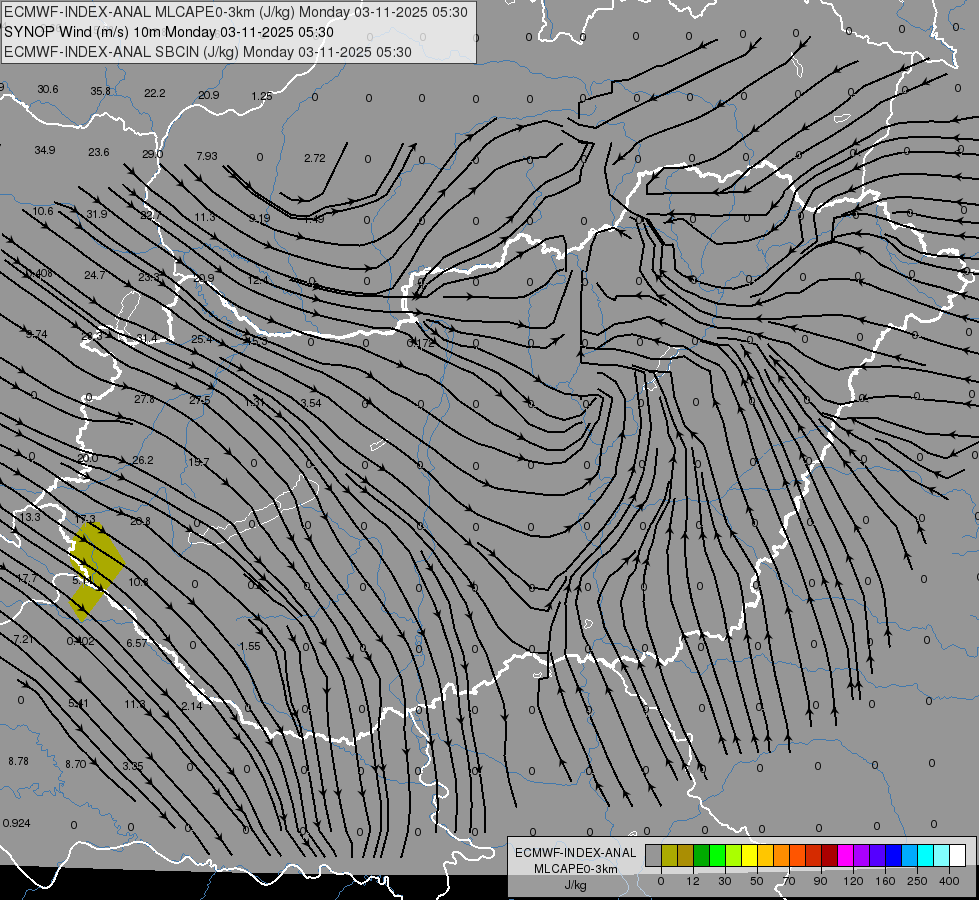The width and height of the screenshot is (979, 900).
Task: Choose the dark red legend swatch
Action: point(829,855)
